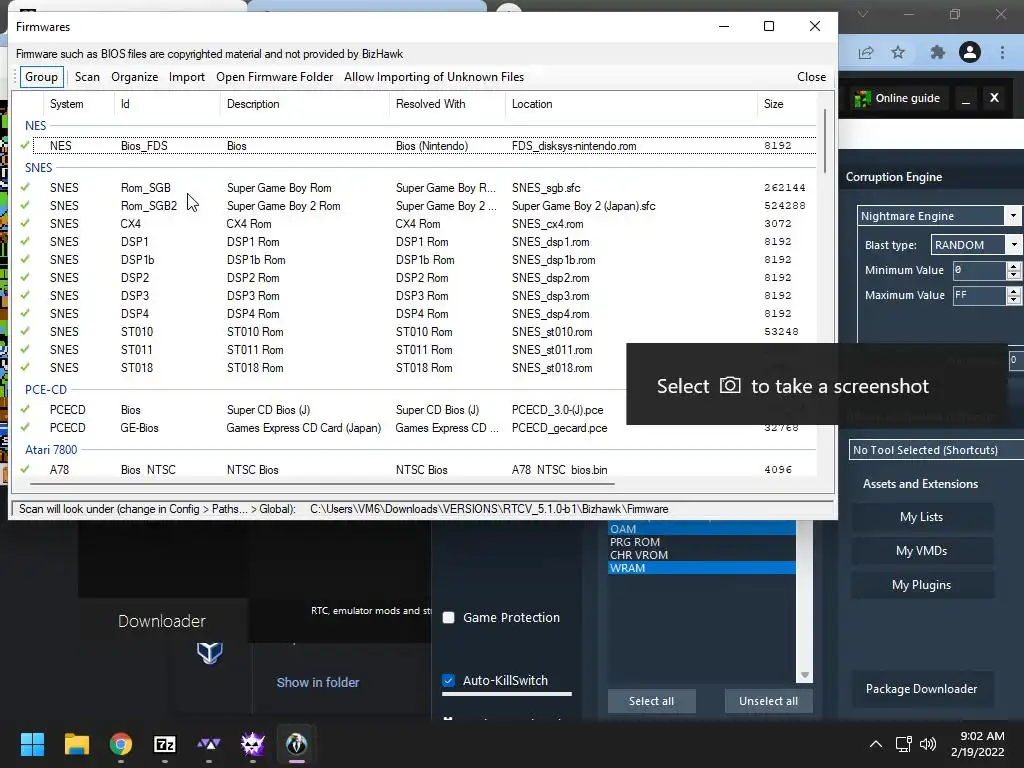Show hidden tray icons
This screenshot has width=1024, height=768.
pos(876,744)
